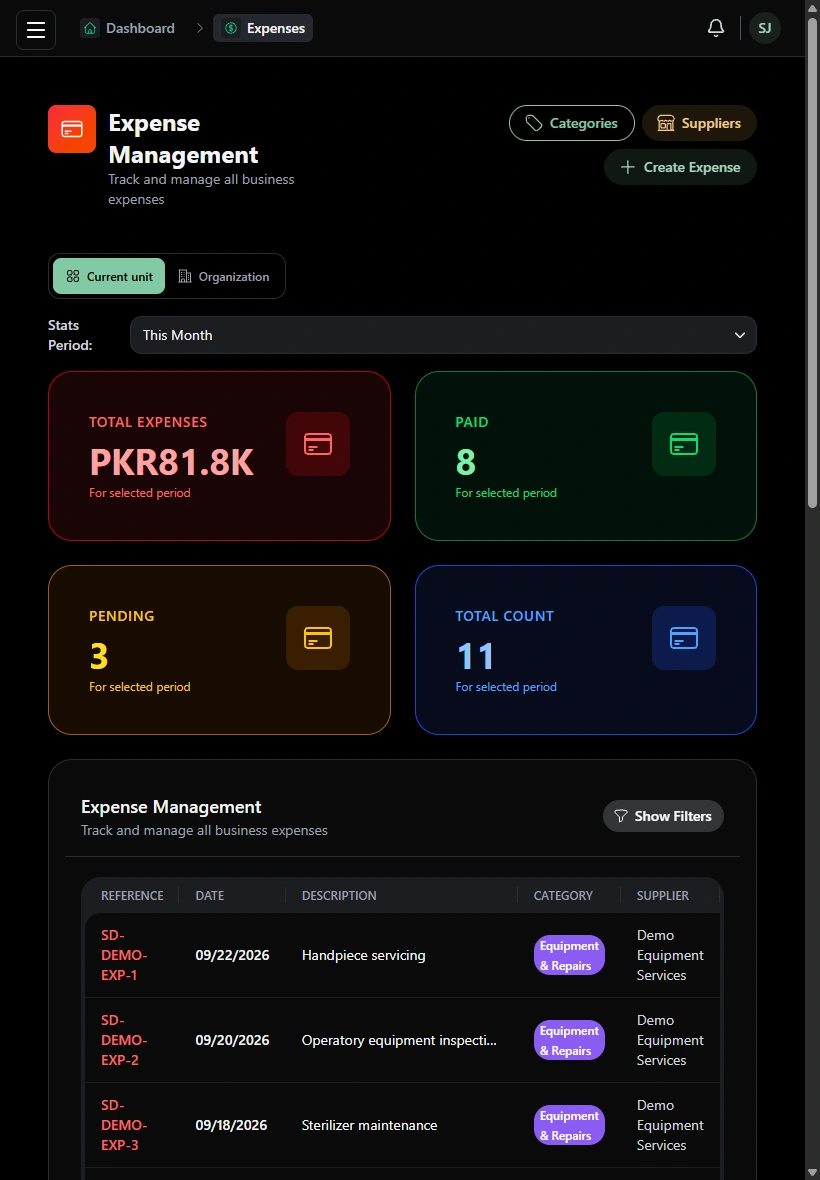The height and width of the screenshot is (1180, 820).
Task: Click supplier cell in SD-DEMO-EXP-2 row
Action: tap(670, 1040)
